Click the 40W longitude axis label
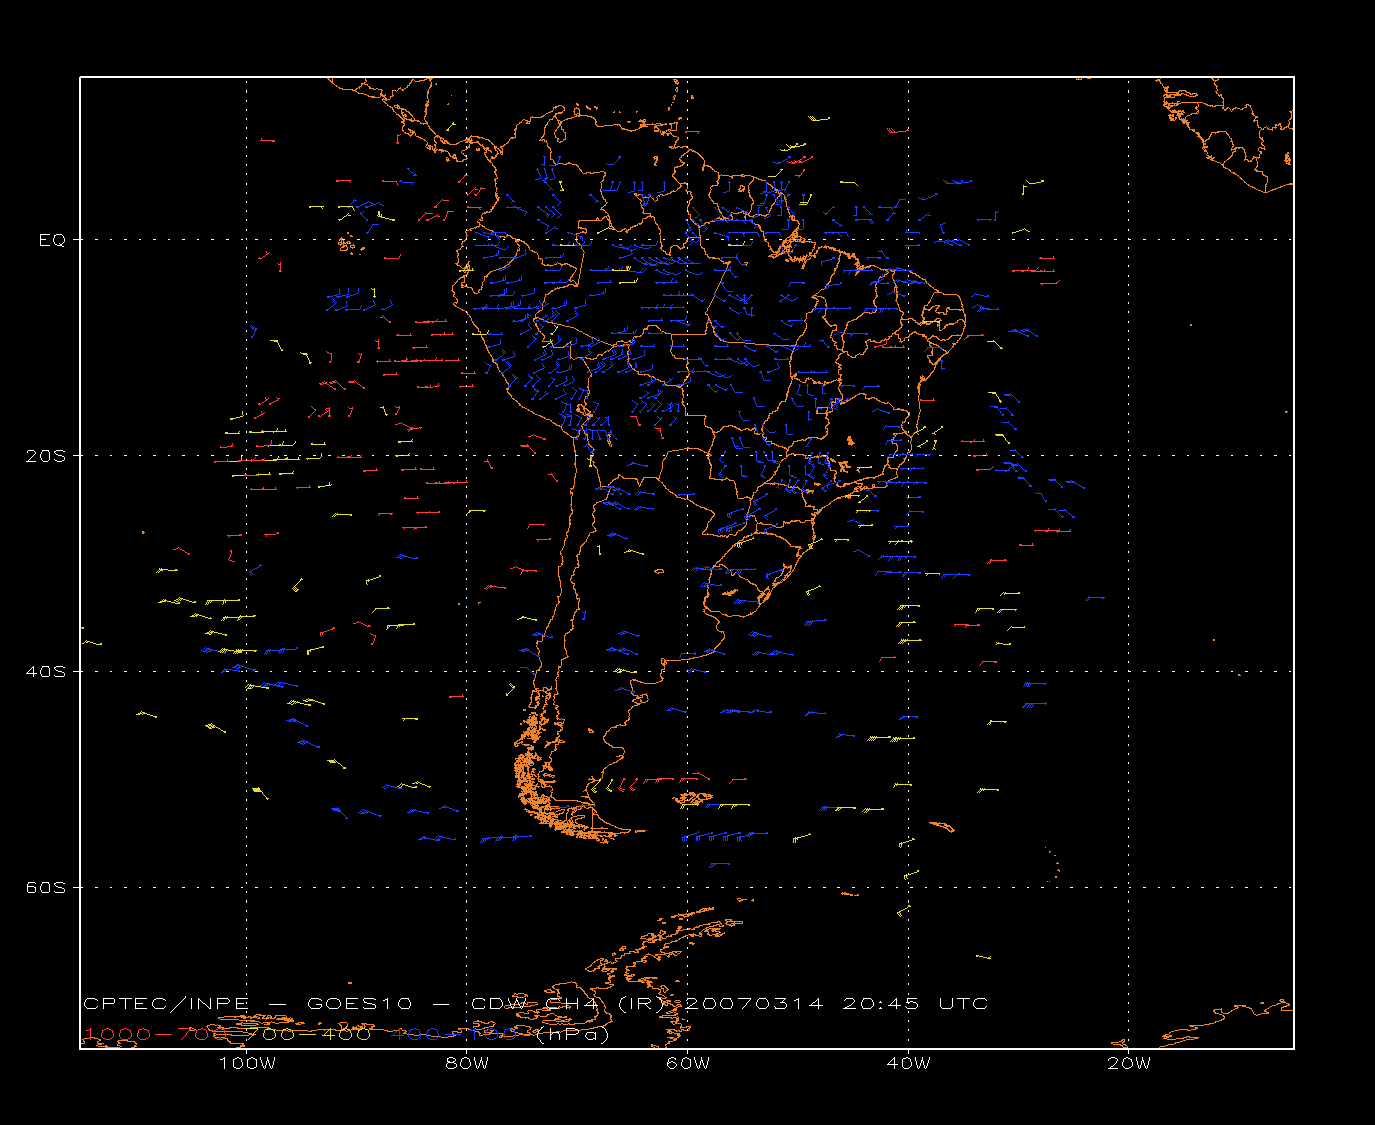This screenshot has height=1125, width=1375. [x=908, y=1064]
